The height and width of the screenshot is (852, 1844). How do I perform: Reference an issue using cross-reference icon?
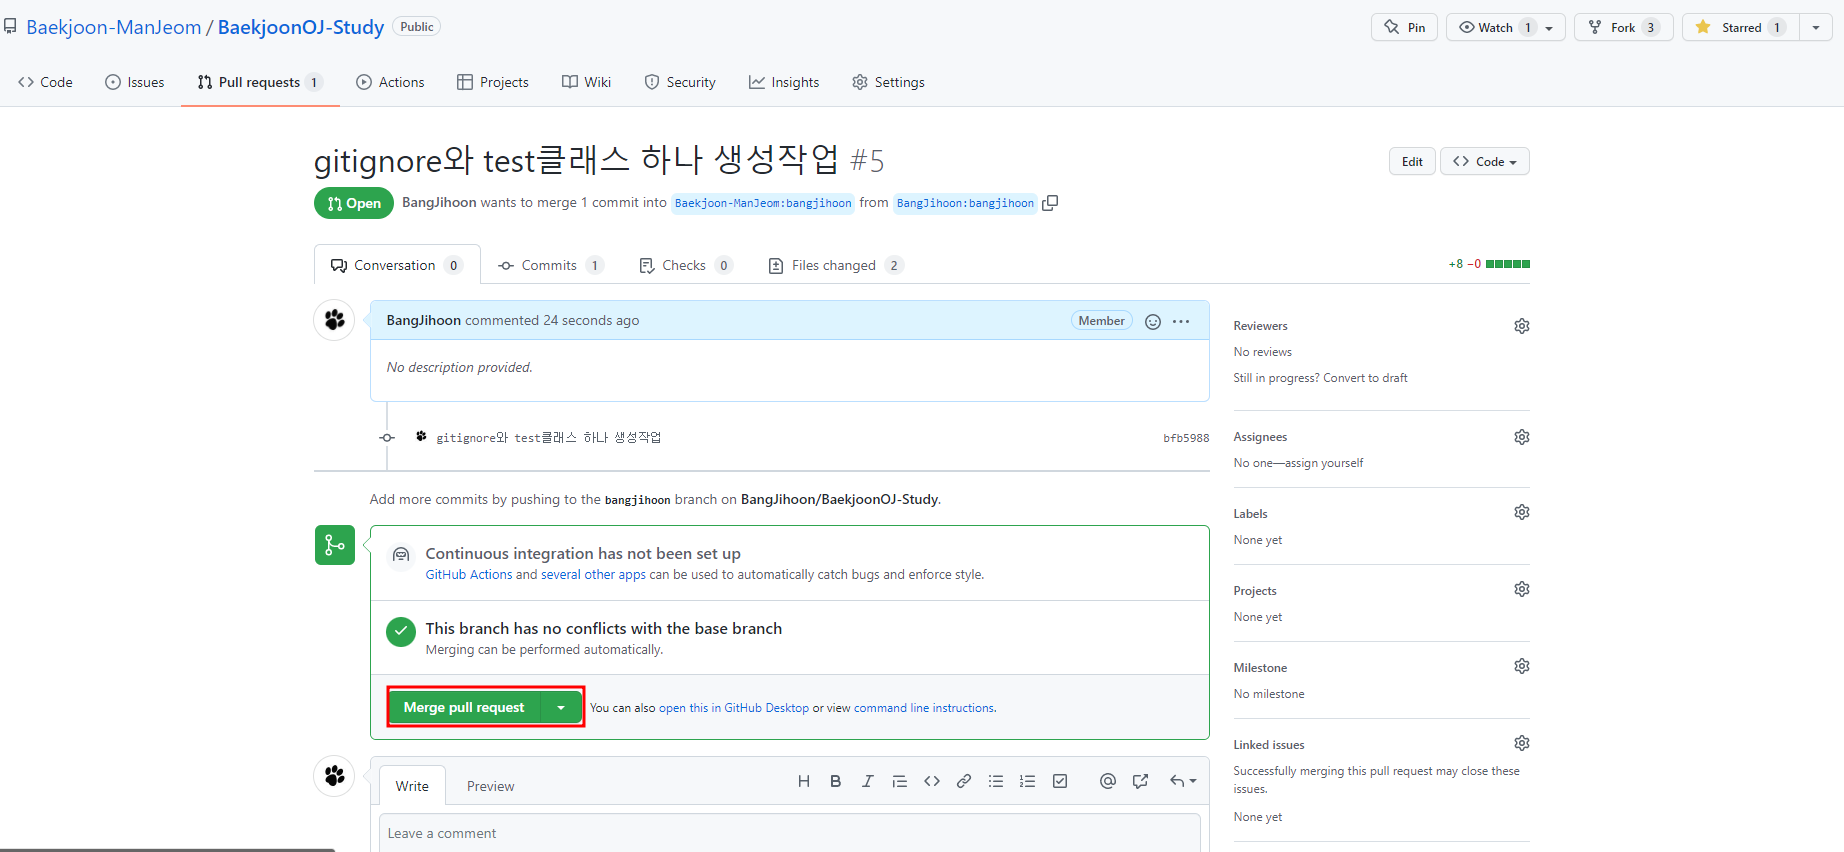coord(1140,782)
